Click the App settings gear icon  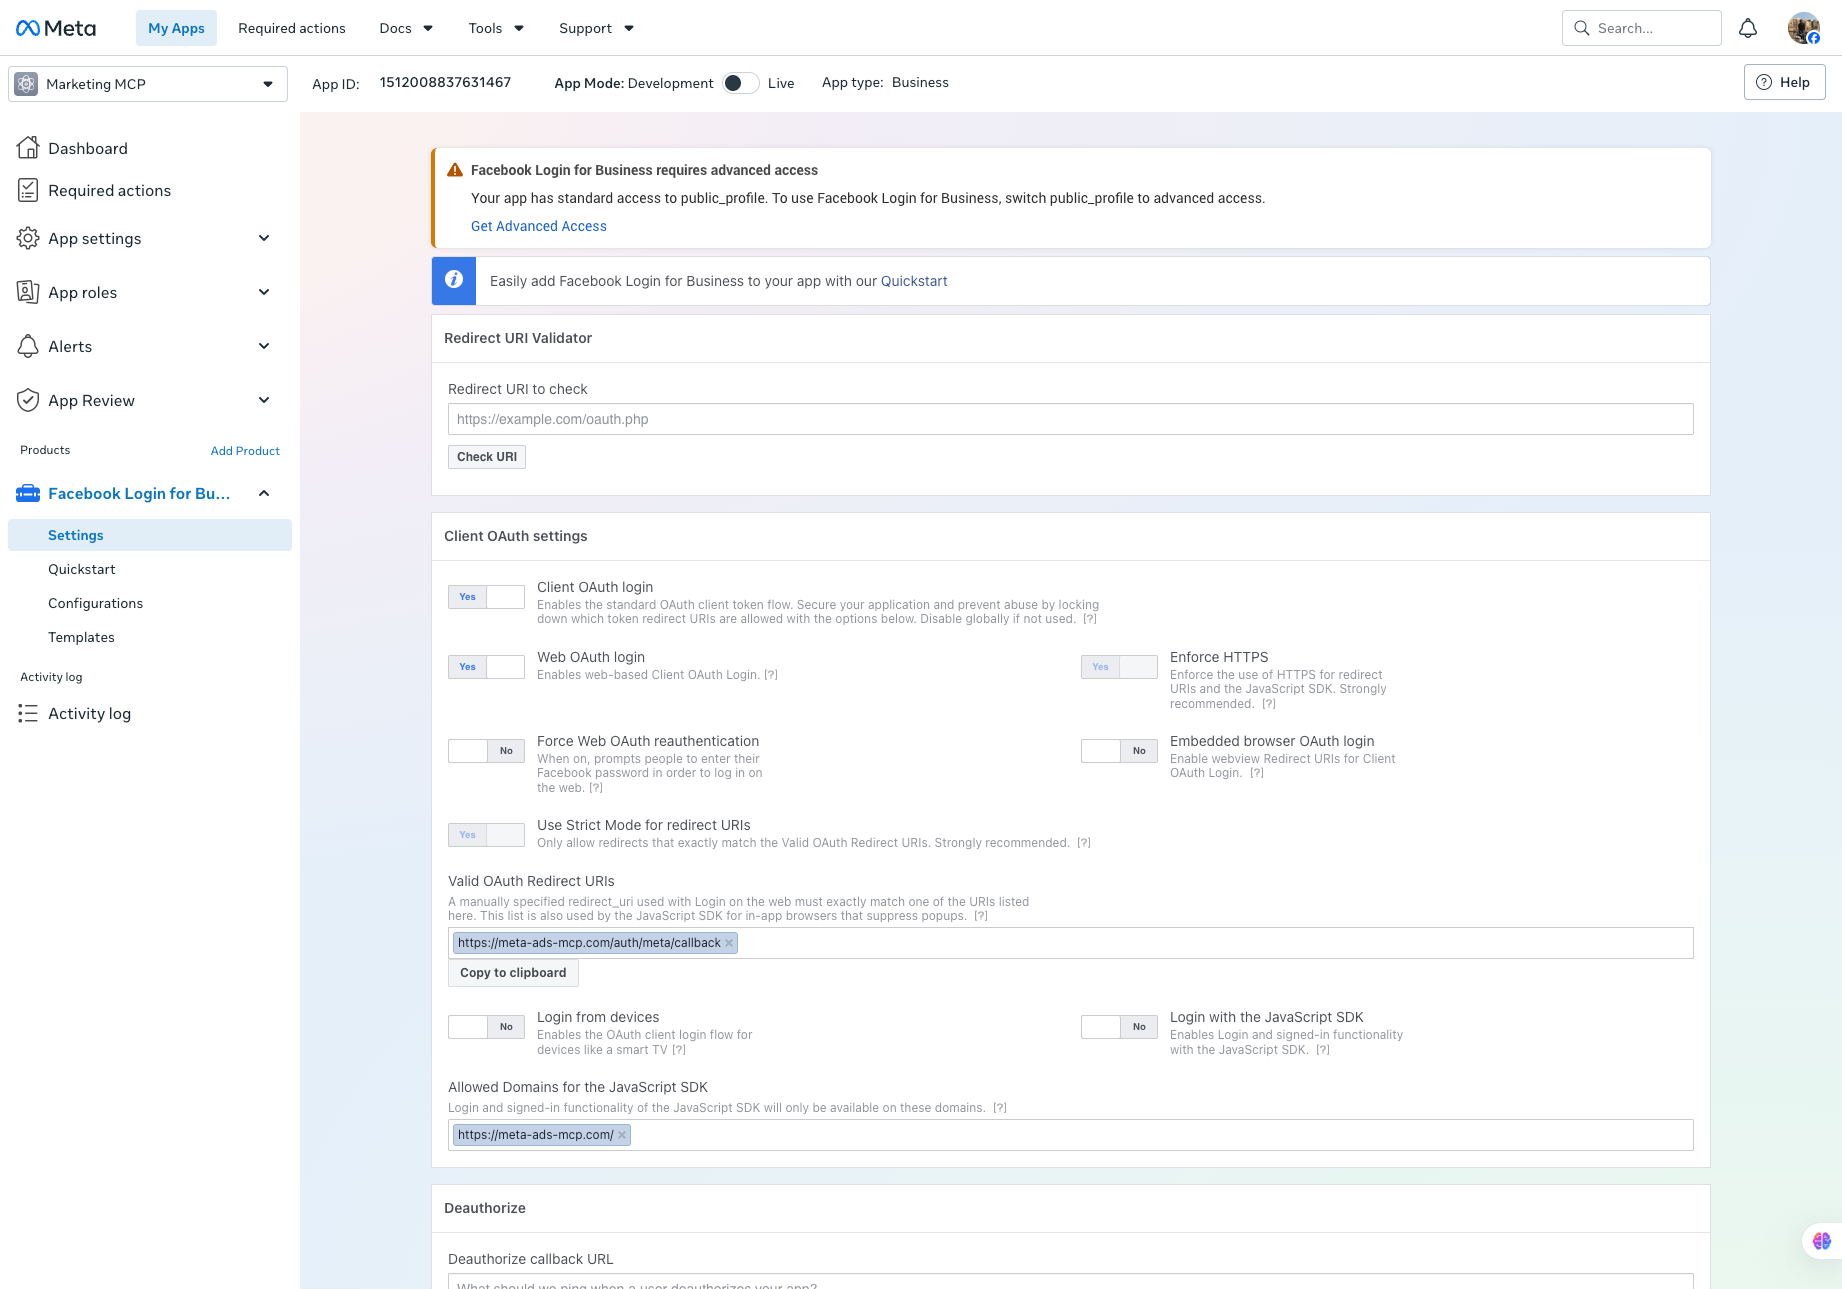tap(28, 238)
